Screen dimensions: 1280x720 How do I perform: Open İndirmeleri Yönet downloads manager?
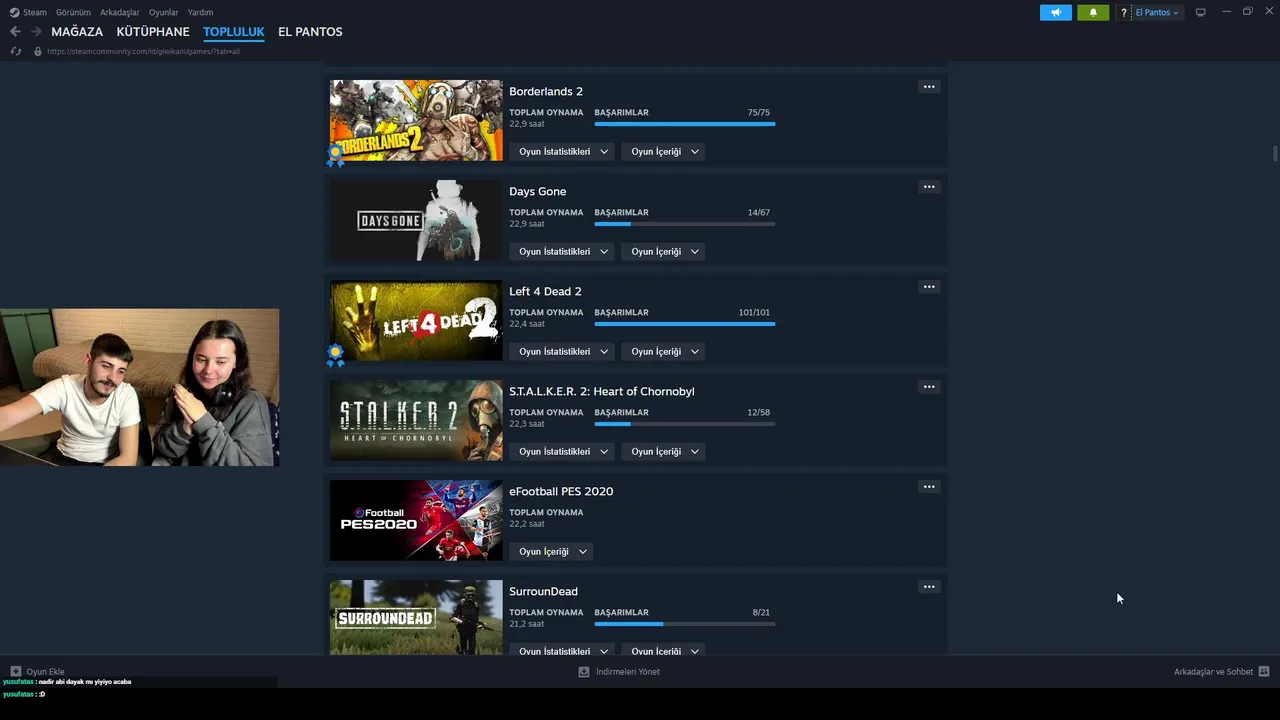point(619,672)
